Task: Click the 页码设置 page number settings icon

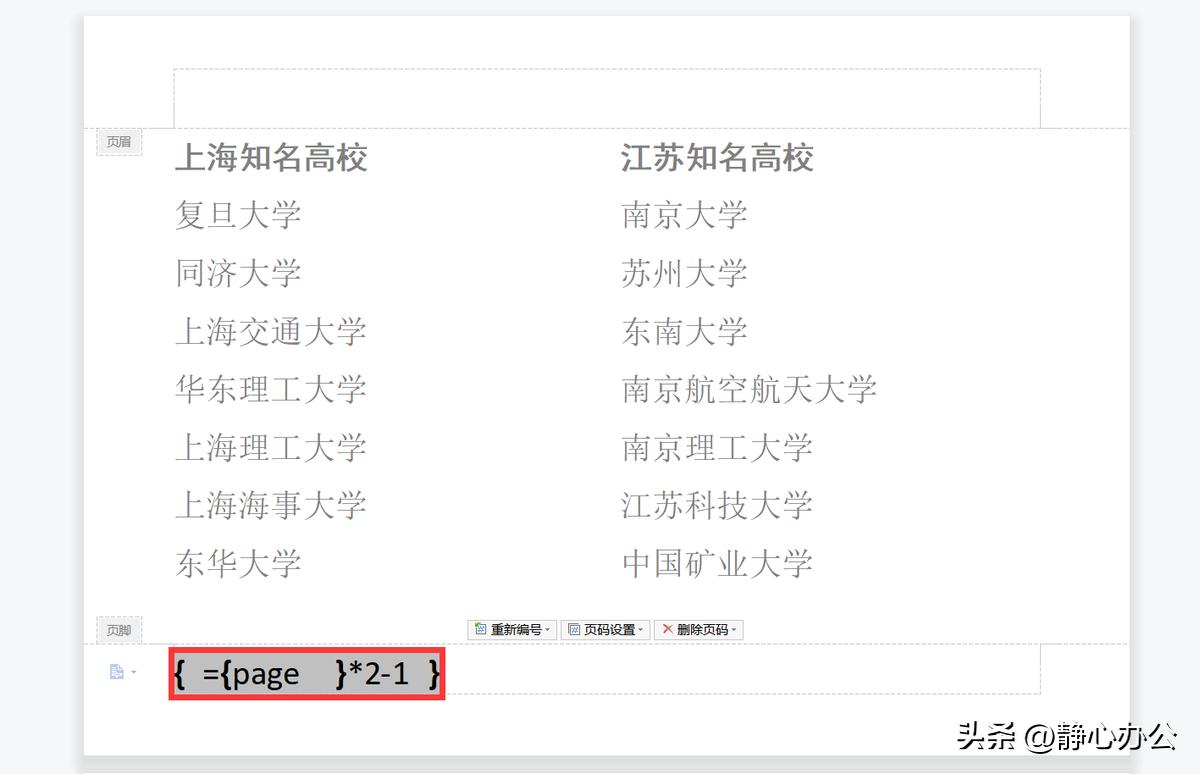Action: click(x=573, y=628)
